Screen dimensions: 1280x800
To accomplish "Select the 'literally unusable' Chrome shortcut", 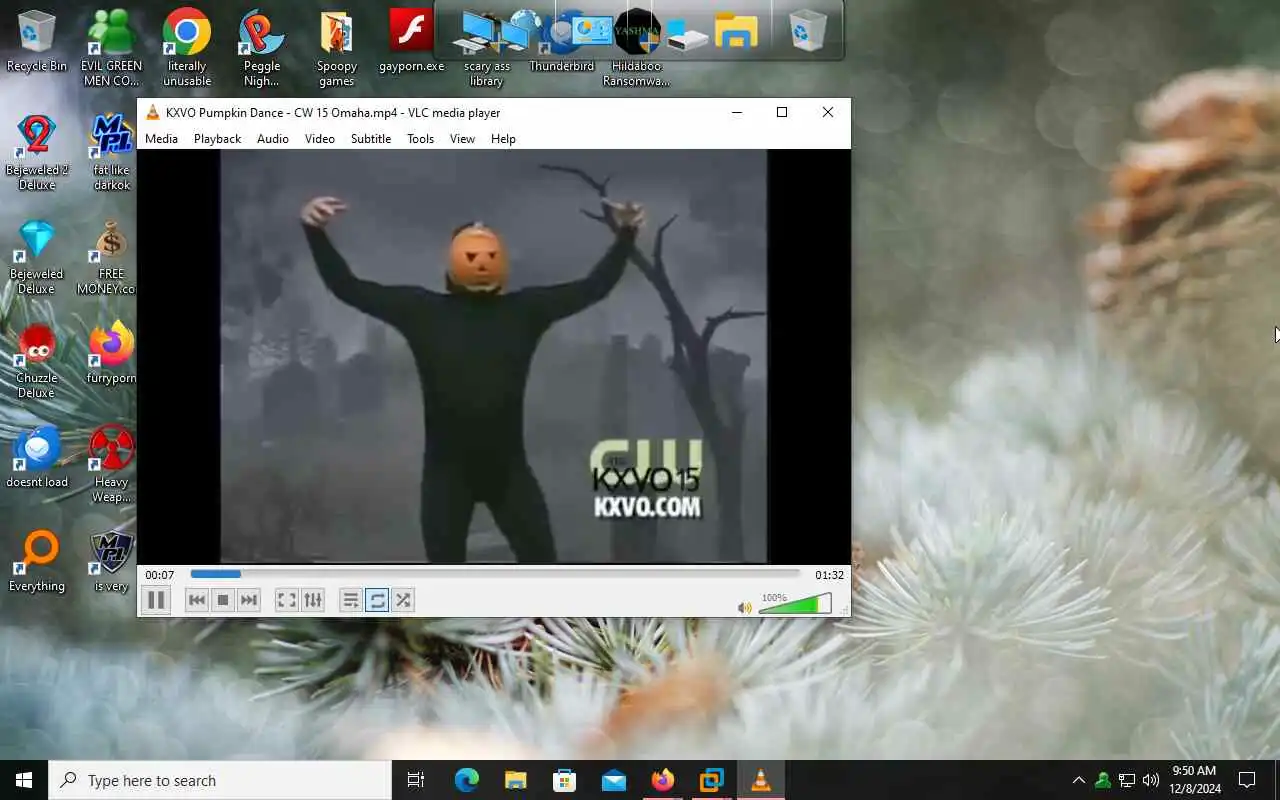I will pos(187,47).
